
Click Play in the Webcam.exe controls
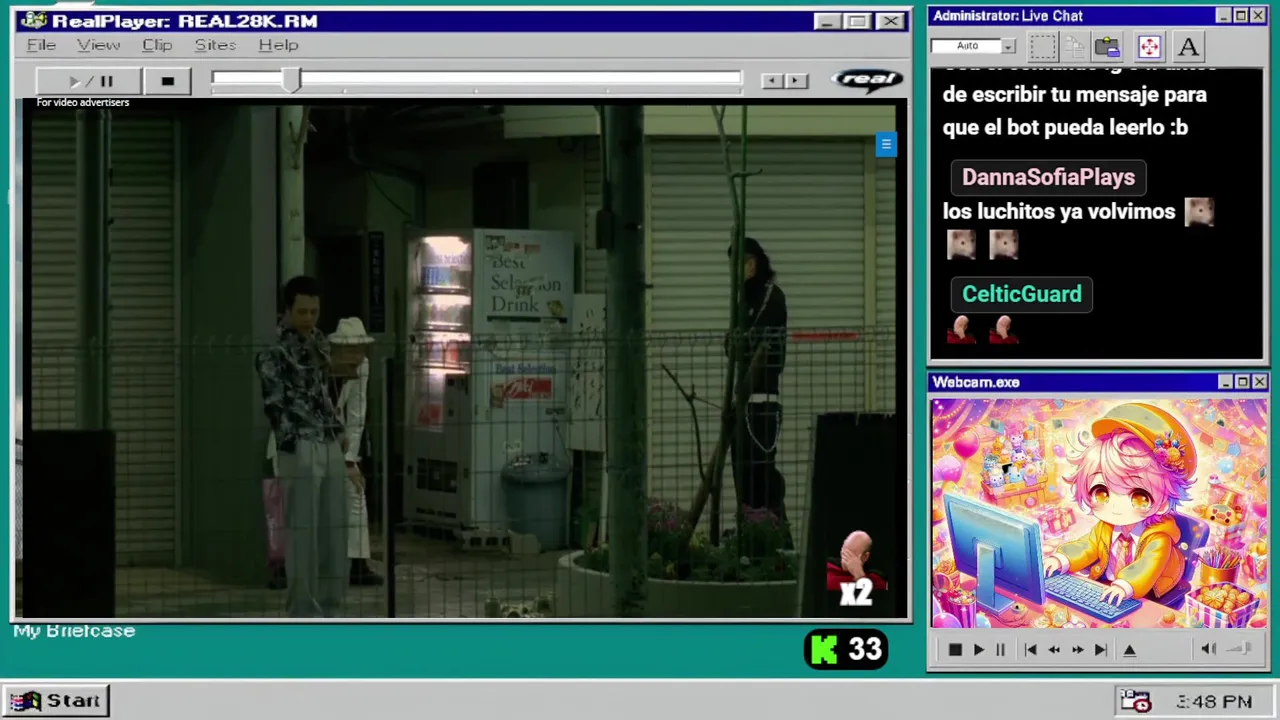point(979,650)
